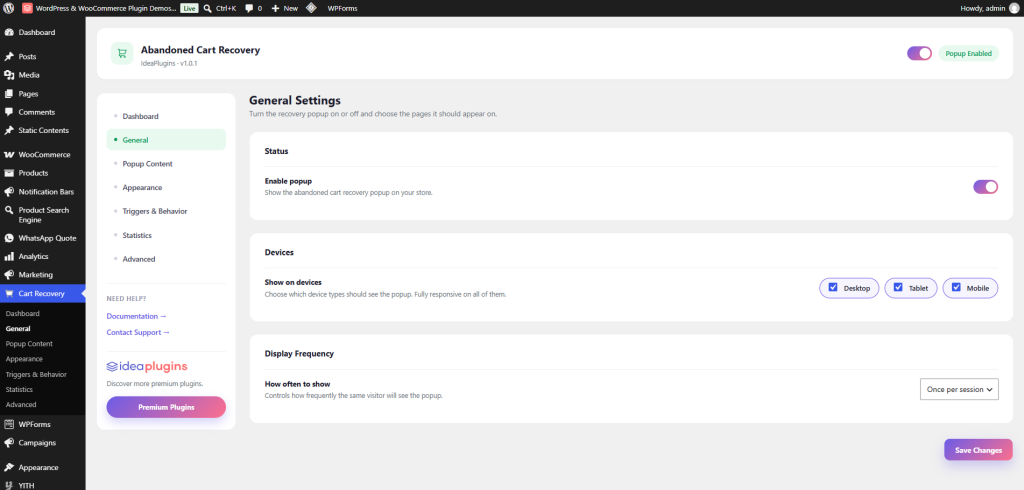Select General in plugin side navigation
Image resolution: width=1024 pixels, height=490 pixels.
pyautogui.click(x=167, y=140)
